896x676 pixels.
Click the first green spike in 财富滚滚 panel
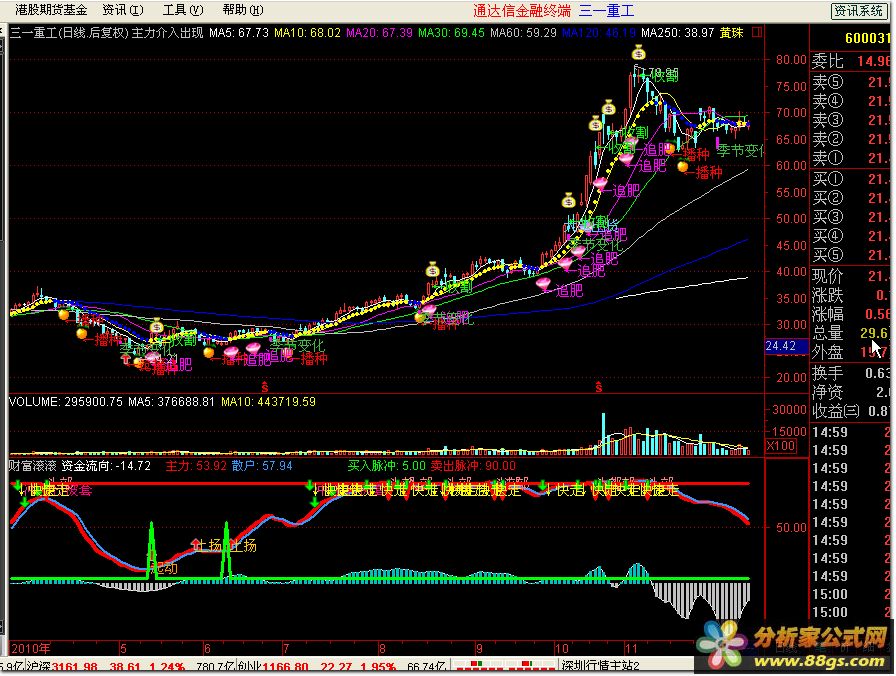point(151,549)
